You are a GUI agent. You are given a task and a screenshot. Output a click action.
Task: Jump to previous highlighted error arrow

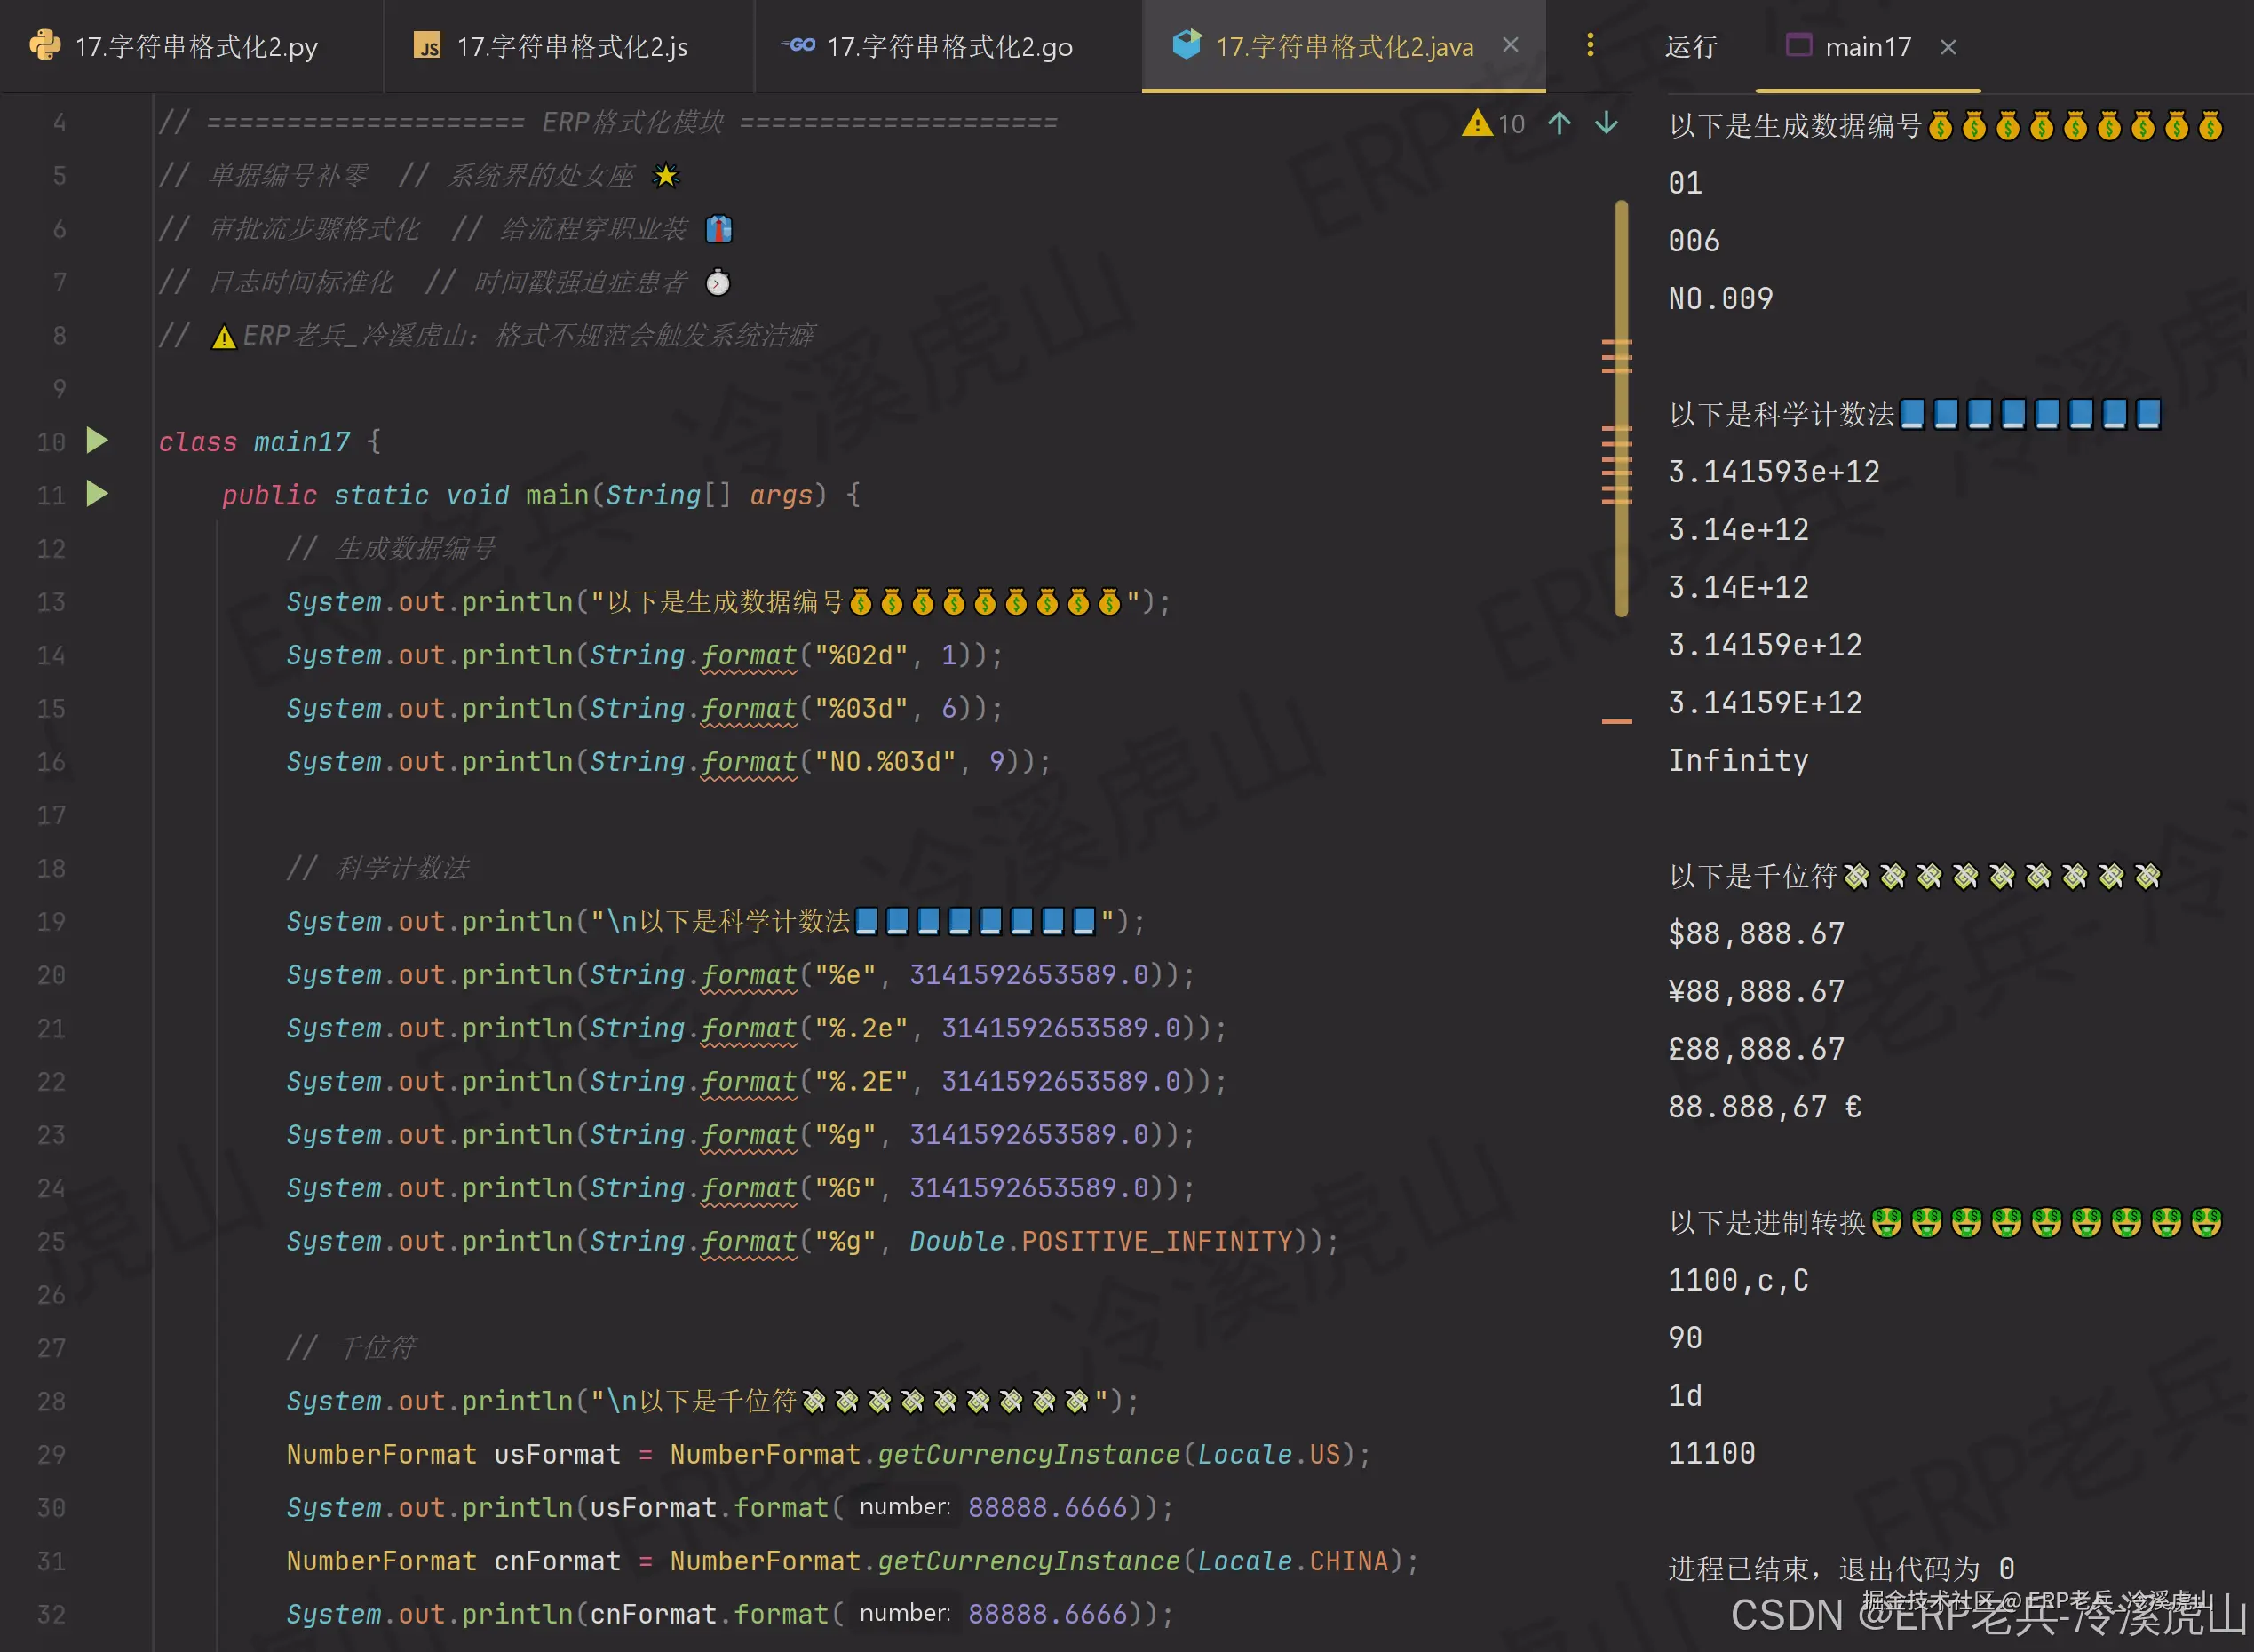[x=1559, y=123]
